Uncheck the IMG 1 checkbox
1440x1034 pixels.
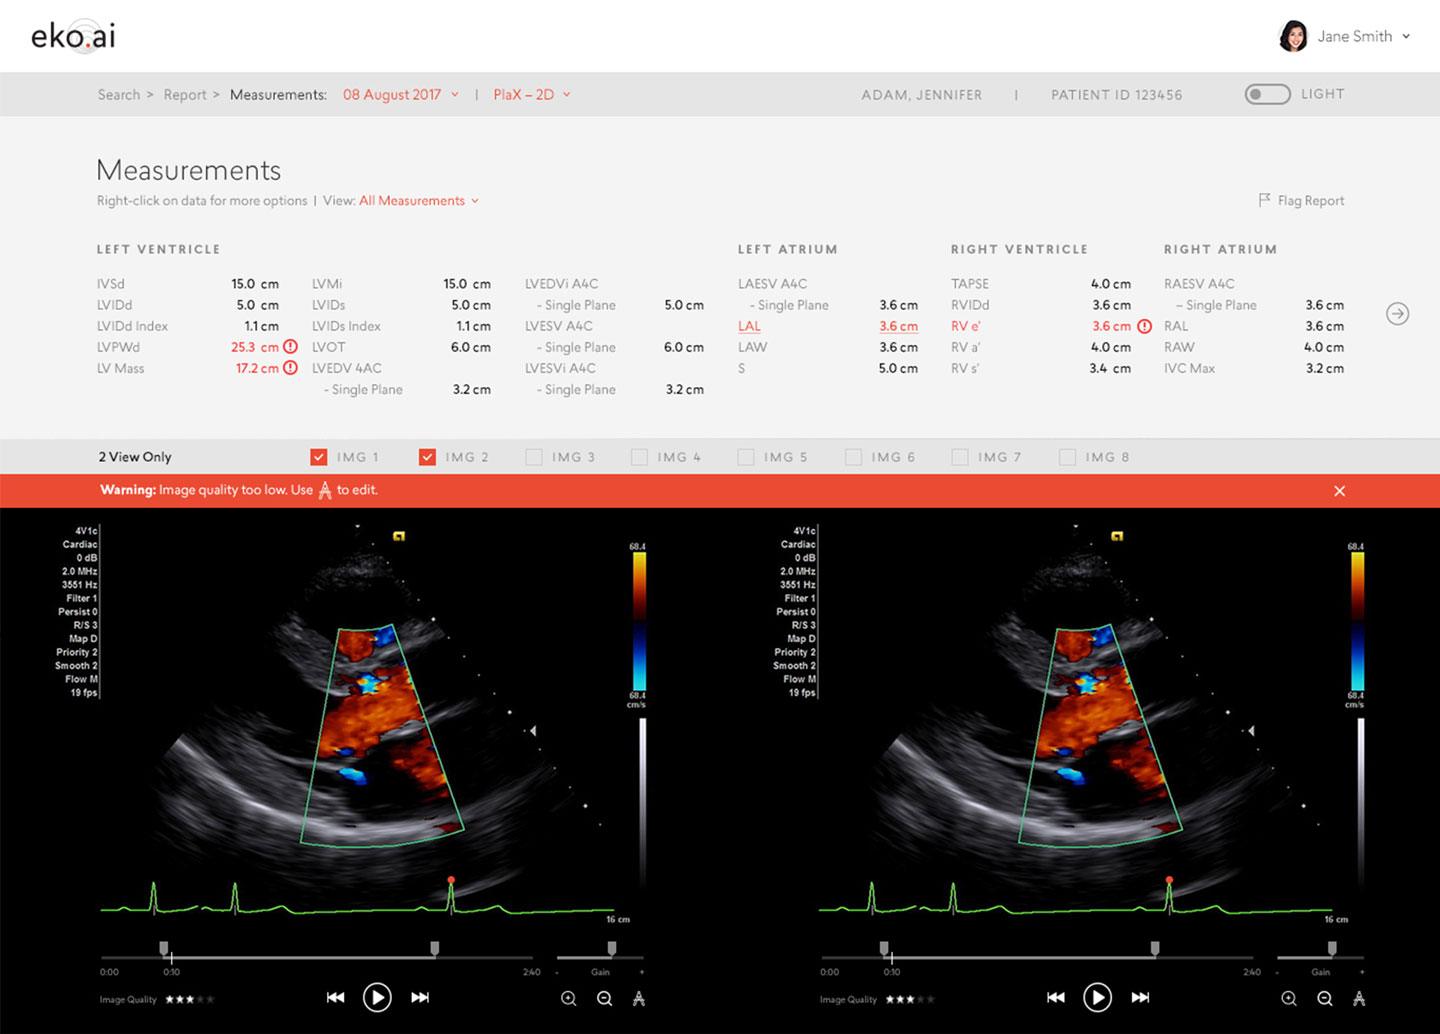pyautogui.click(x=318, y=456)
